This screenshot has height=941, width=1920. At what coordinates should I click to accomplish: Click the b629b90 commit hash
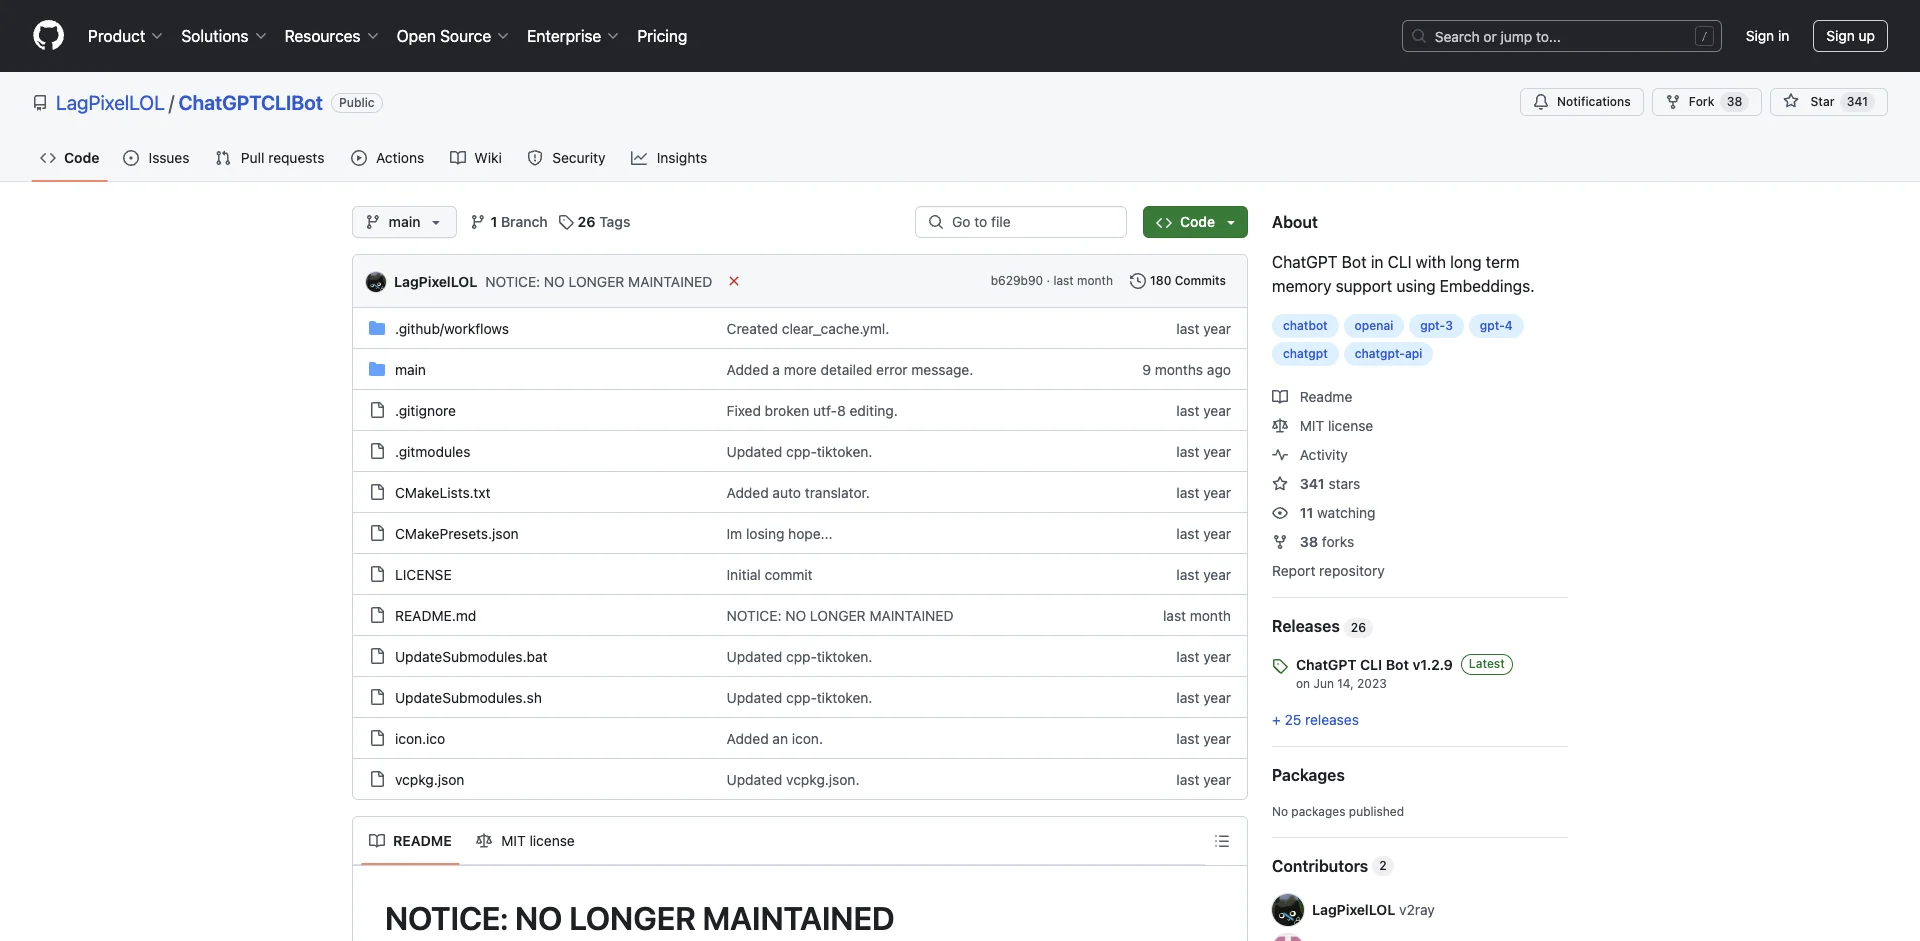1016,281
